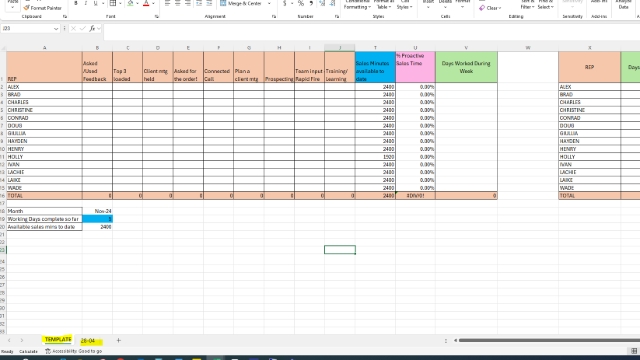The width and height of the screenshot is (640, 360).
Task: Expand the Paste options arrow
Action: (12, 7)
